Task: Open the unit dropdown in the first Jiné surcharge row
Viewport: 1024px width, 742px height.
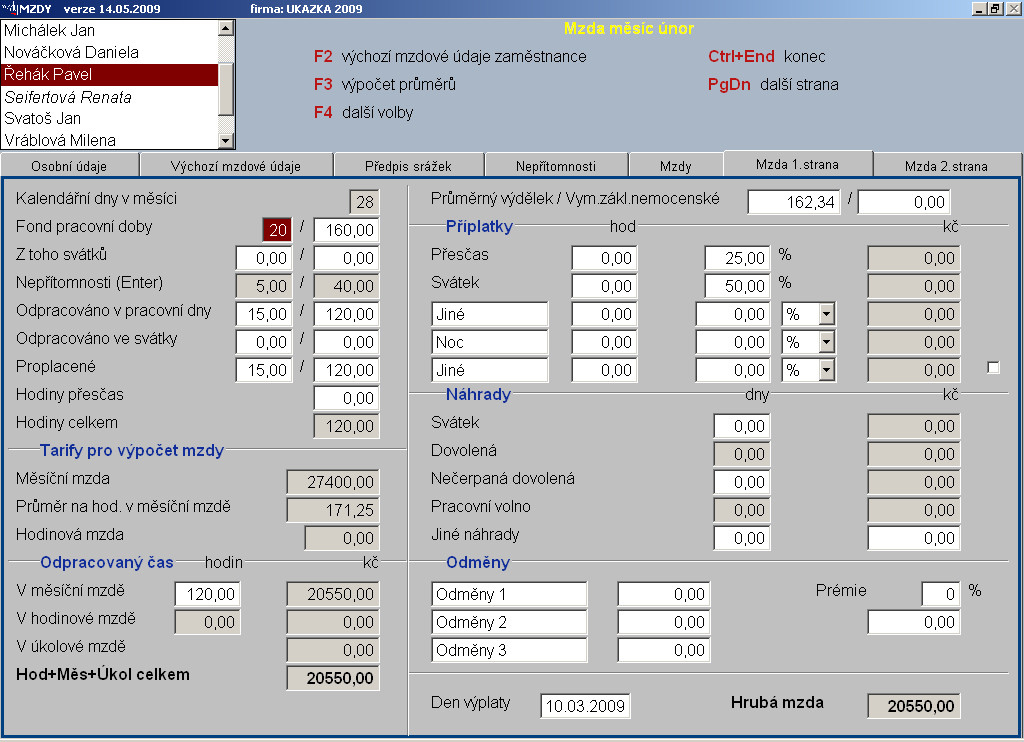Action: [826, 314]
